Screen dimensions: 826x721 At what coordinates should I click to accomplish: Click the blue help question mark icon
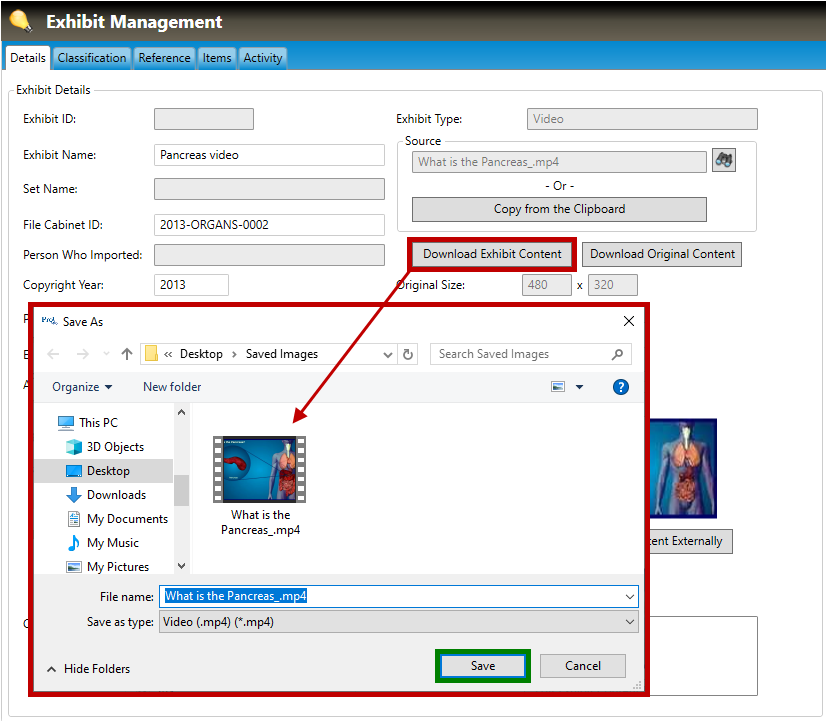coord(620,387)
